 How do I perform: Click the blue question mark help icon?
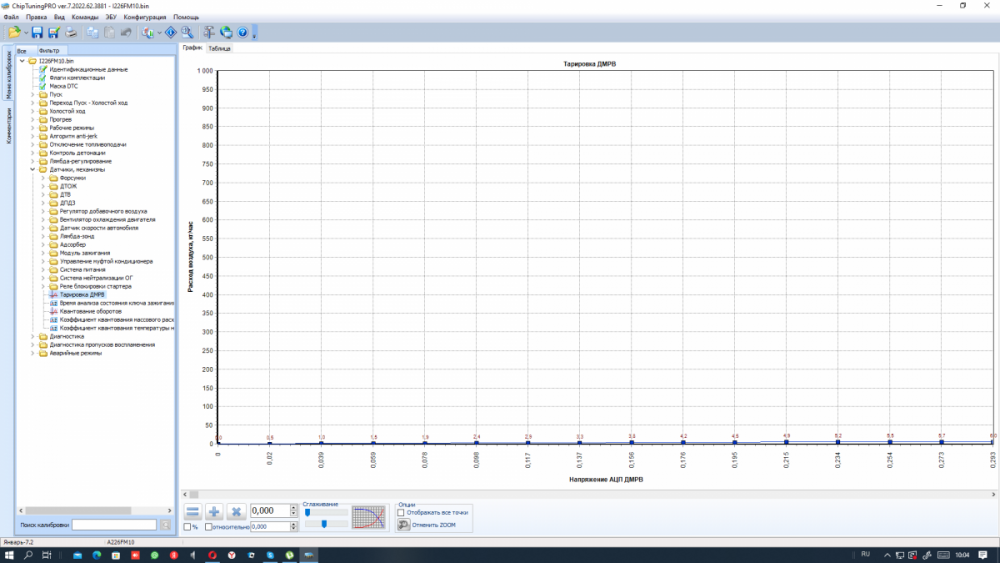coord(242,32)
